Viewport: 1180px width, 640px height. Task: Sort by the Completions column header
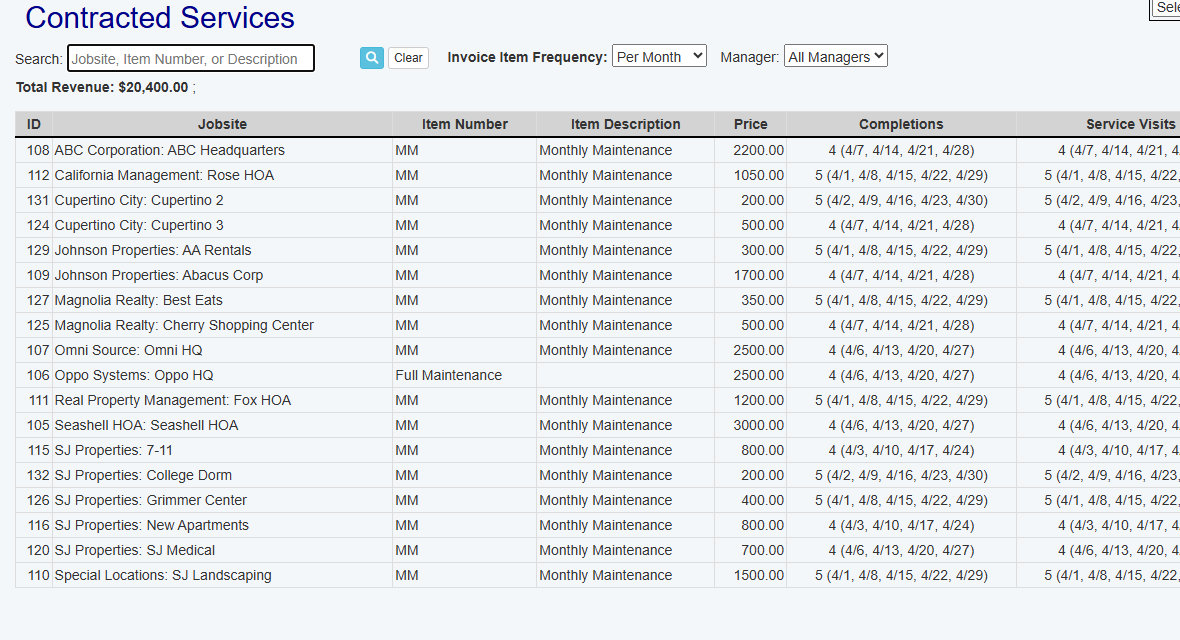(x=901, y=124)
